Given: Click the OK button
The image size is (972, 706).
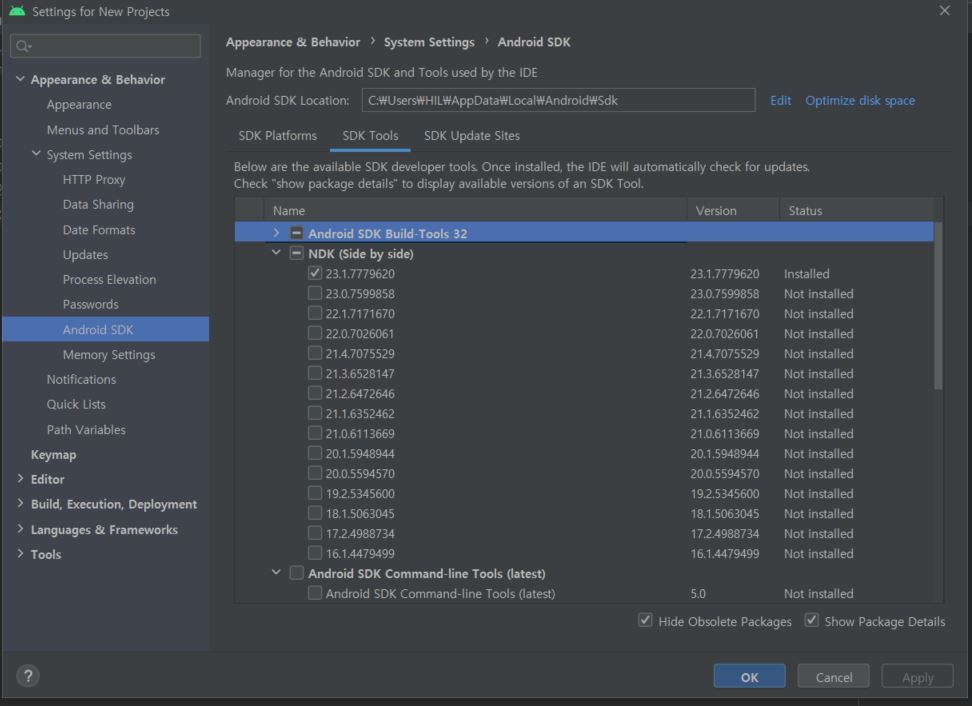Looking at the screenshot, I should click(749, 677).
